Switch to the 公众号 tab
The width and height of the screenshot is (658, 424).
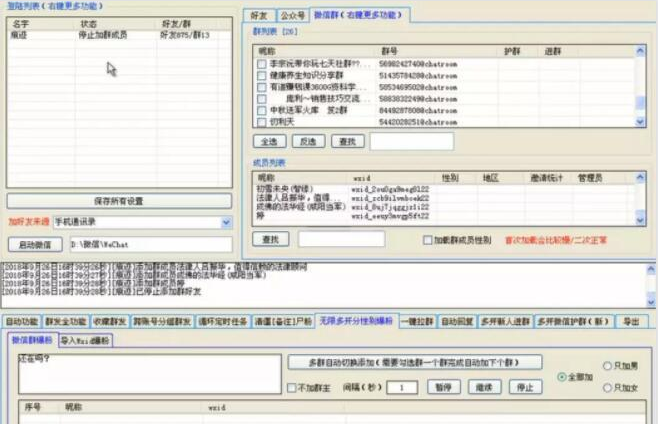click(x=291, y=15)
